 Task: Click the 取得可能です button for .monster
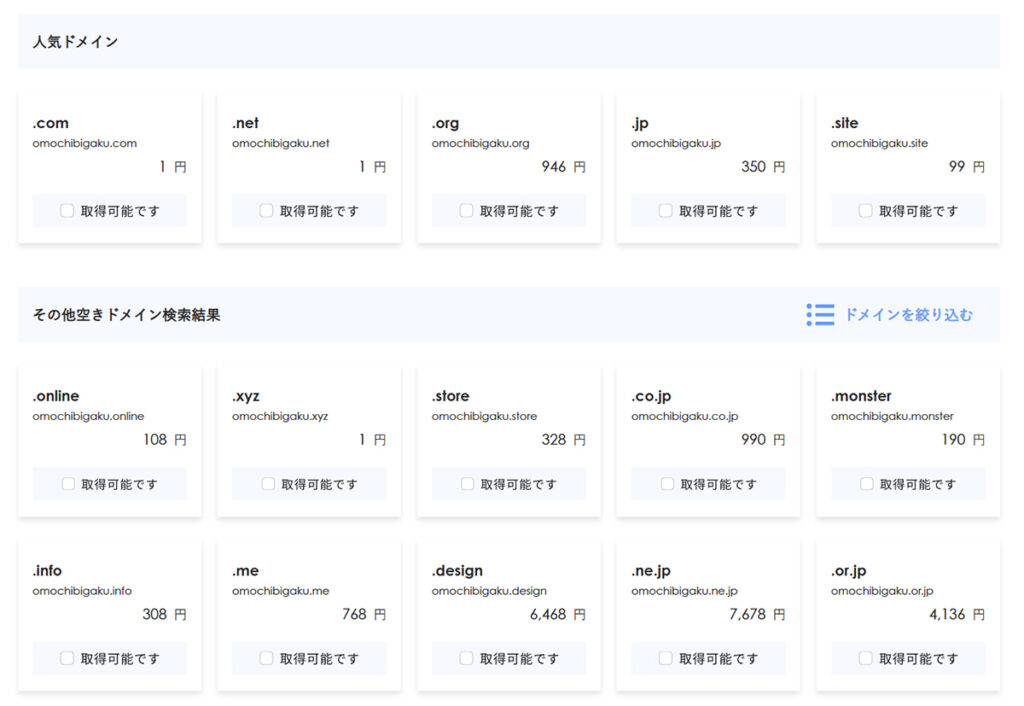tap(908, 484)
